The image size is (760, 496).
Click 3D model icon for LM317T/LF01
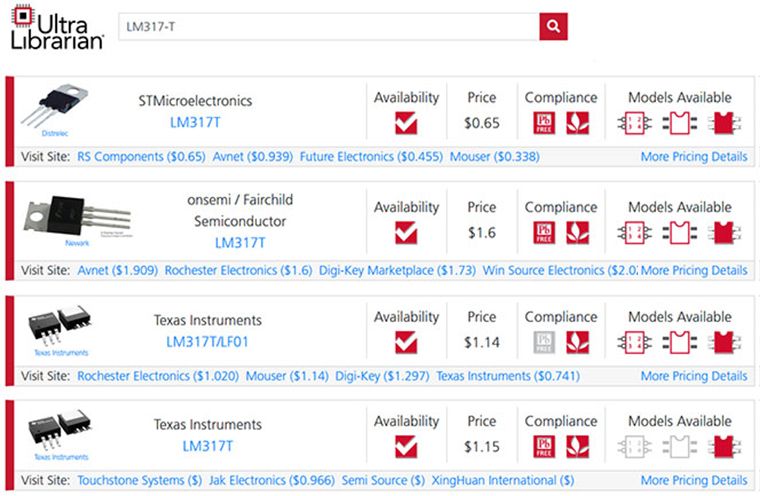click(x=724, y=342)
